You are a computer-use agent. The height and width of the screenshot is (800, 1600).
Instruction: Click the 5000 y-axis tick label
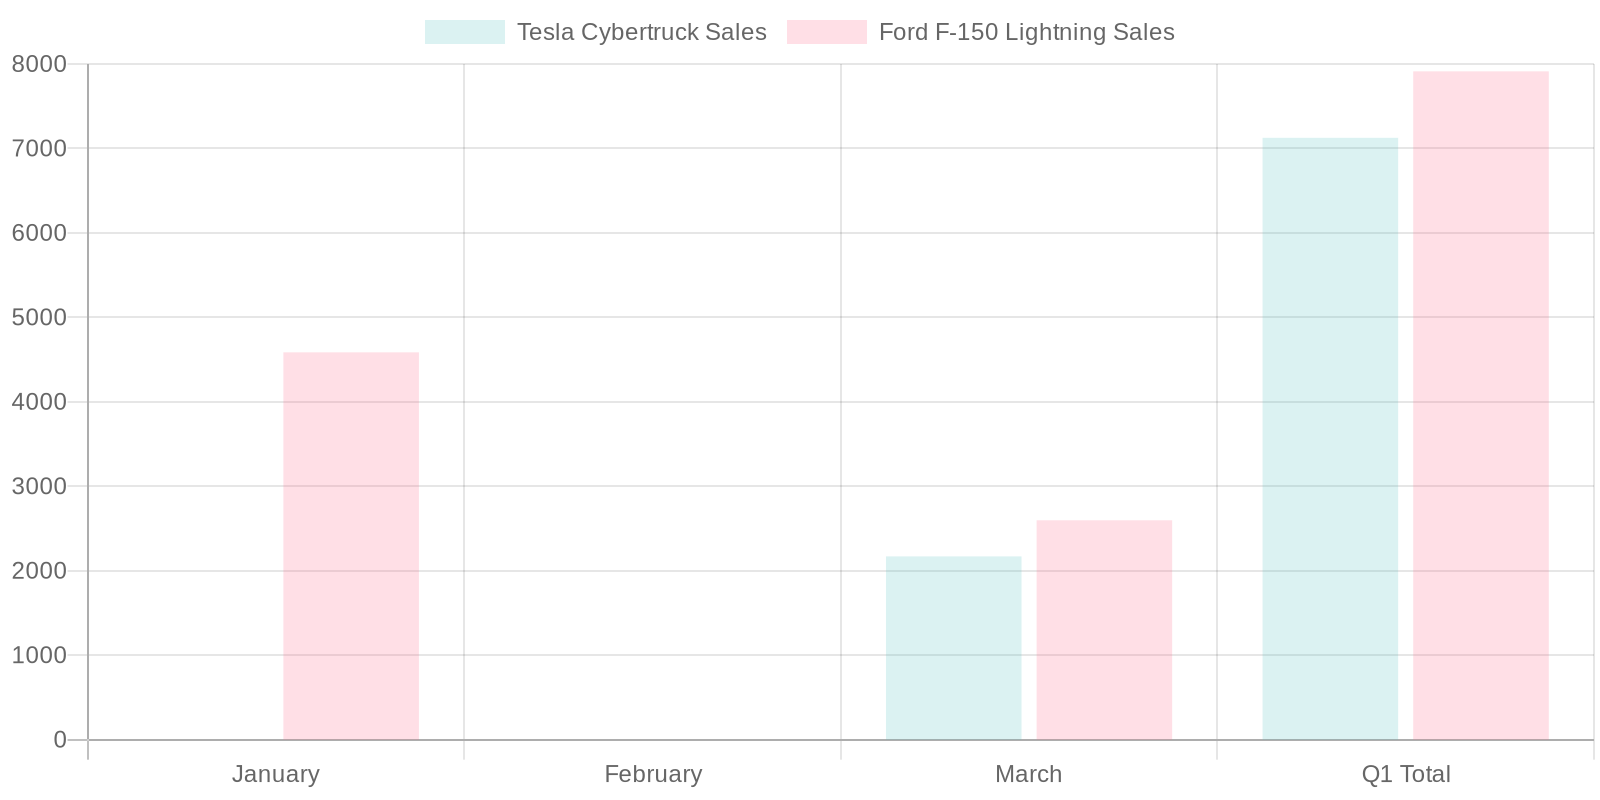tap(39, 317)
